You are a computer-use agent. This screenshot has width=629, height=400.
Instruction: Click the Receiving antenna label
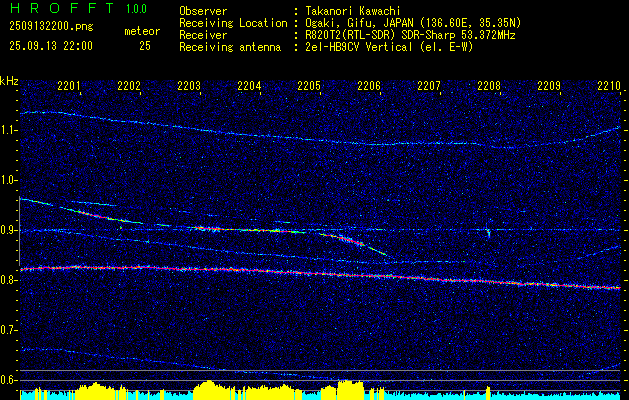tap(230, 47)
